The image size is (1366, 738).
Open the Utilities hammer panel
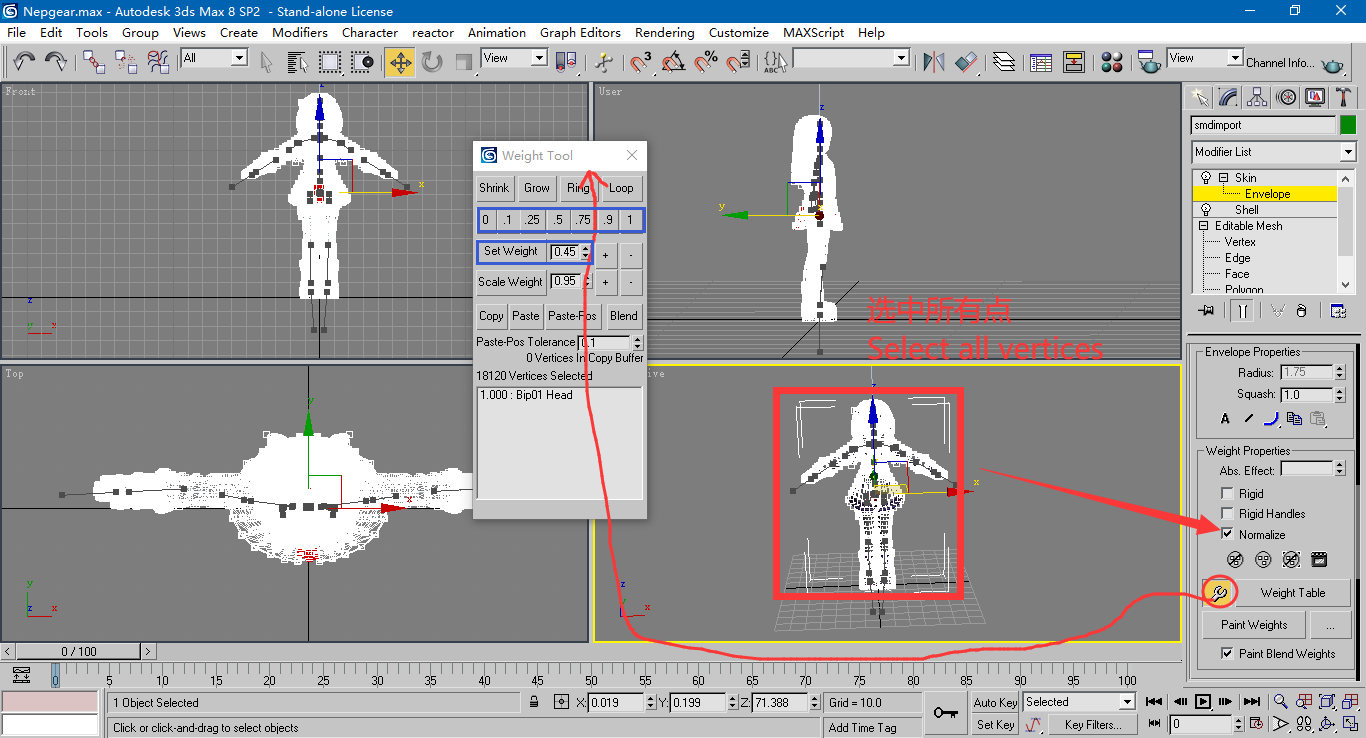click(x=1344, y=97)
